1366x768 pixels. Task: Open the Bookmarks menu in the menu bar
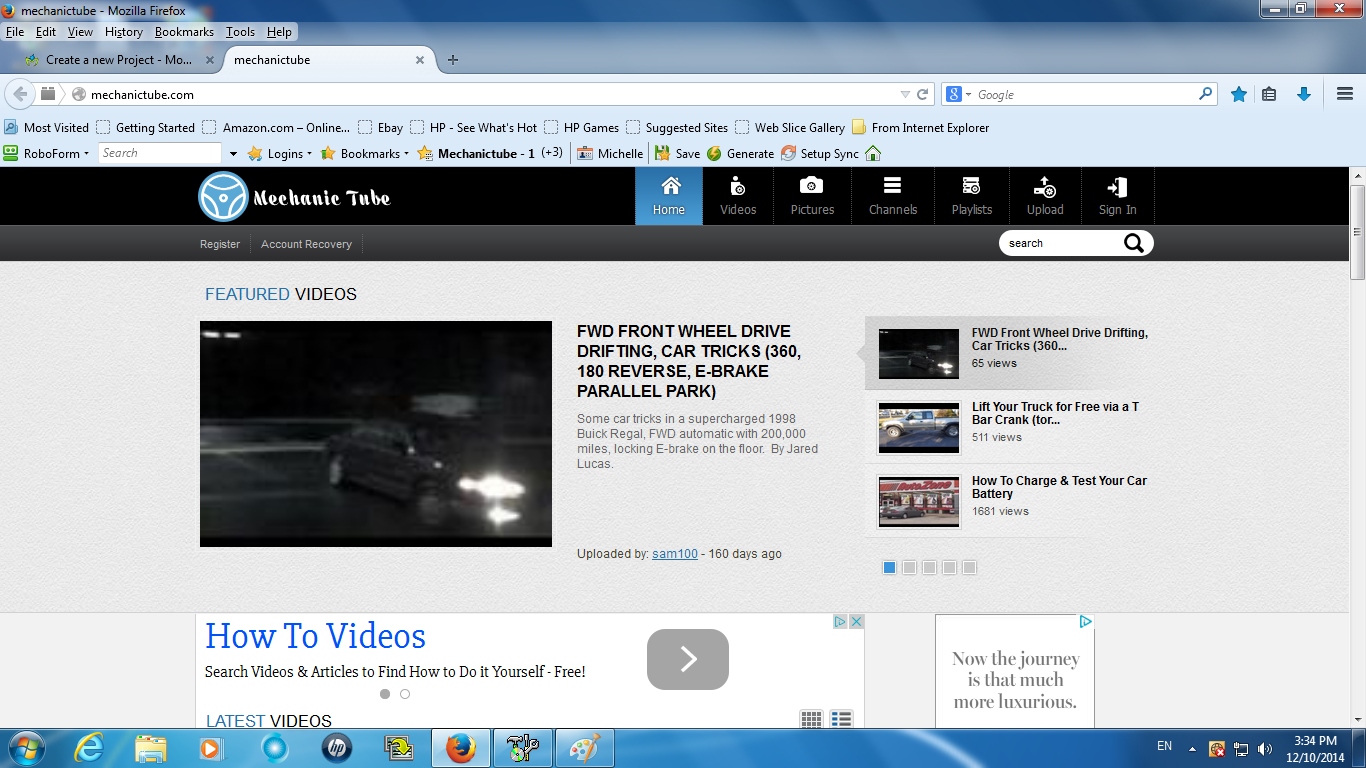tap(184, 32)
